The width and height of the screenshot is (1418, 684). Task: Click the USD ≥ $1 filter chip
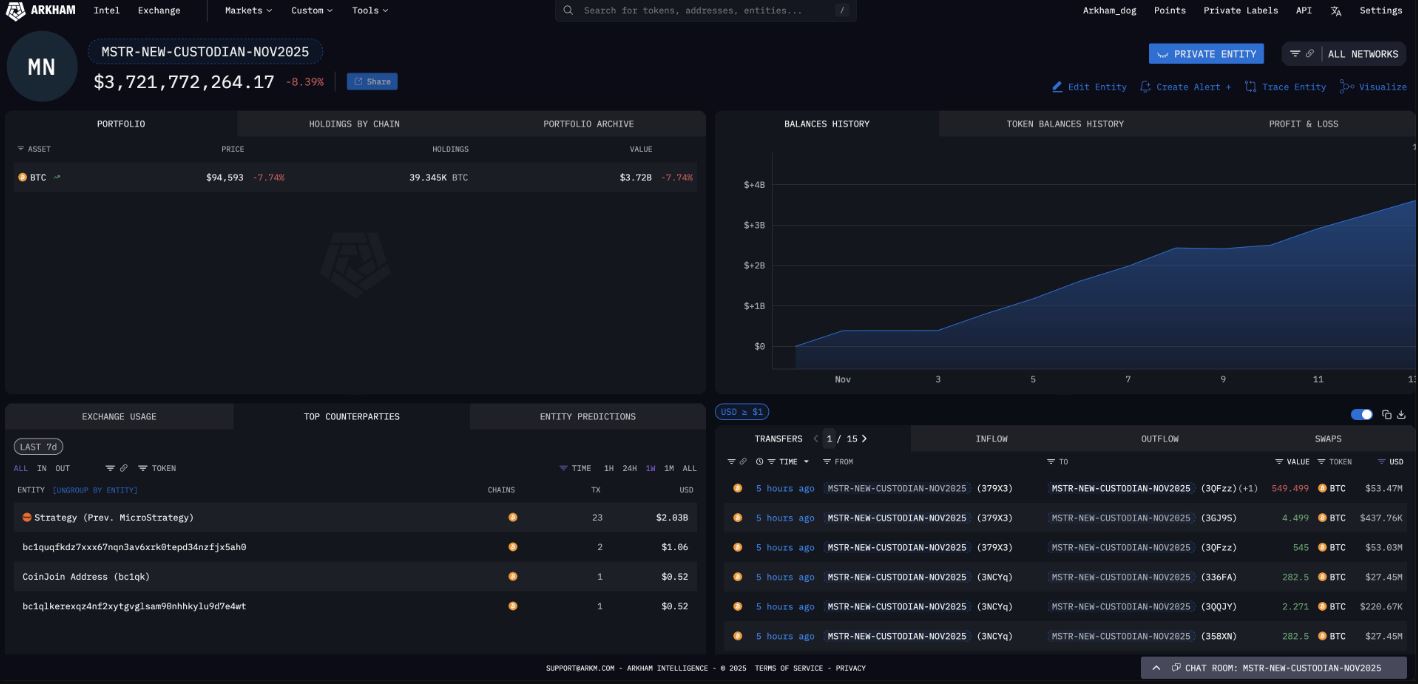(x=741, y=412)
